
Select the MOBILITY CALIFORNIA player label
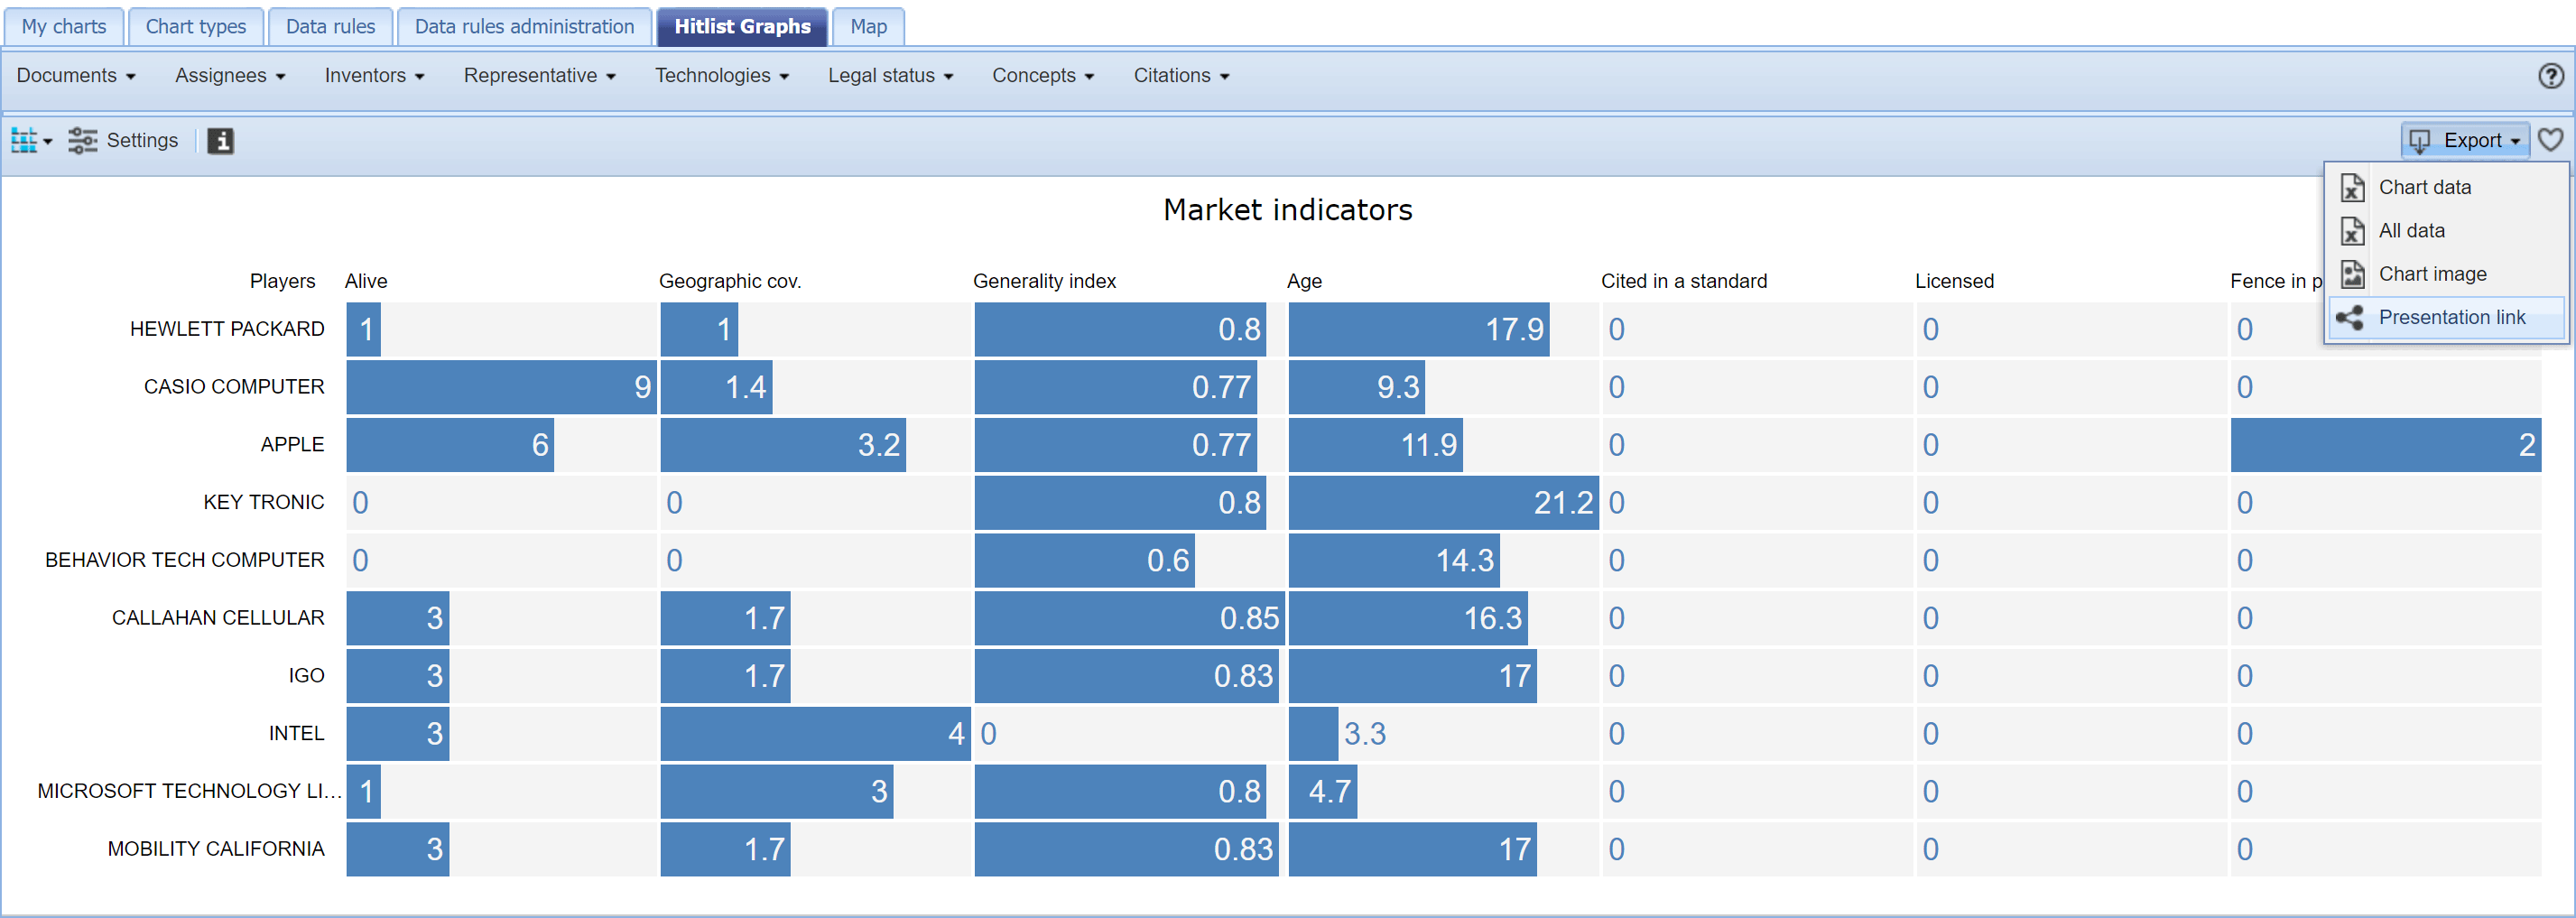(216, 850)
